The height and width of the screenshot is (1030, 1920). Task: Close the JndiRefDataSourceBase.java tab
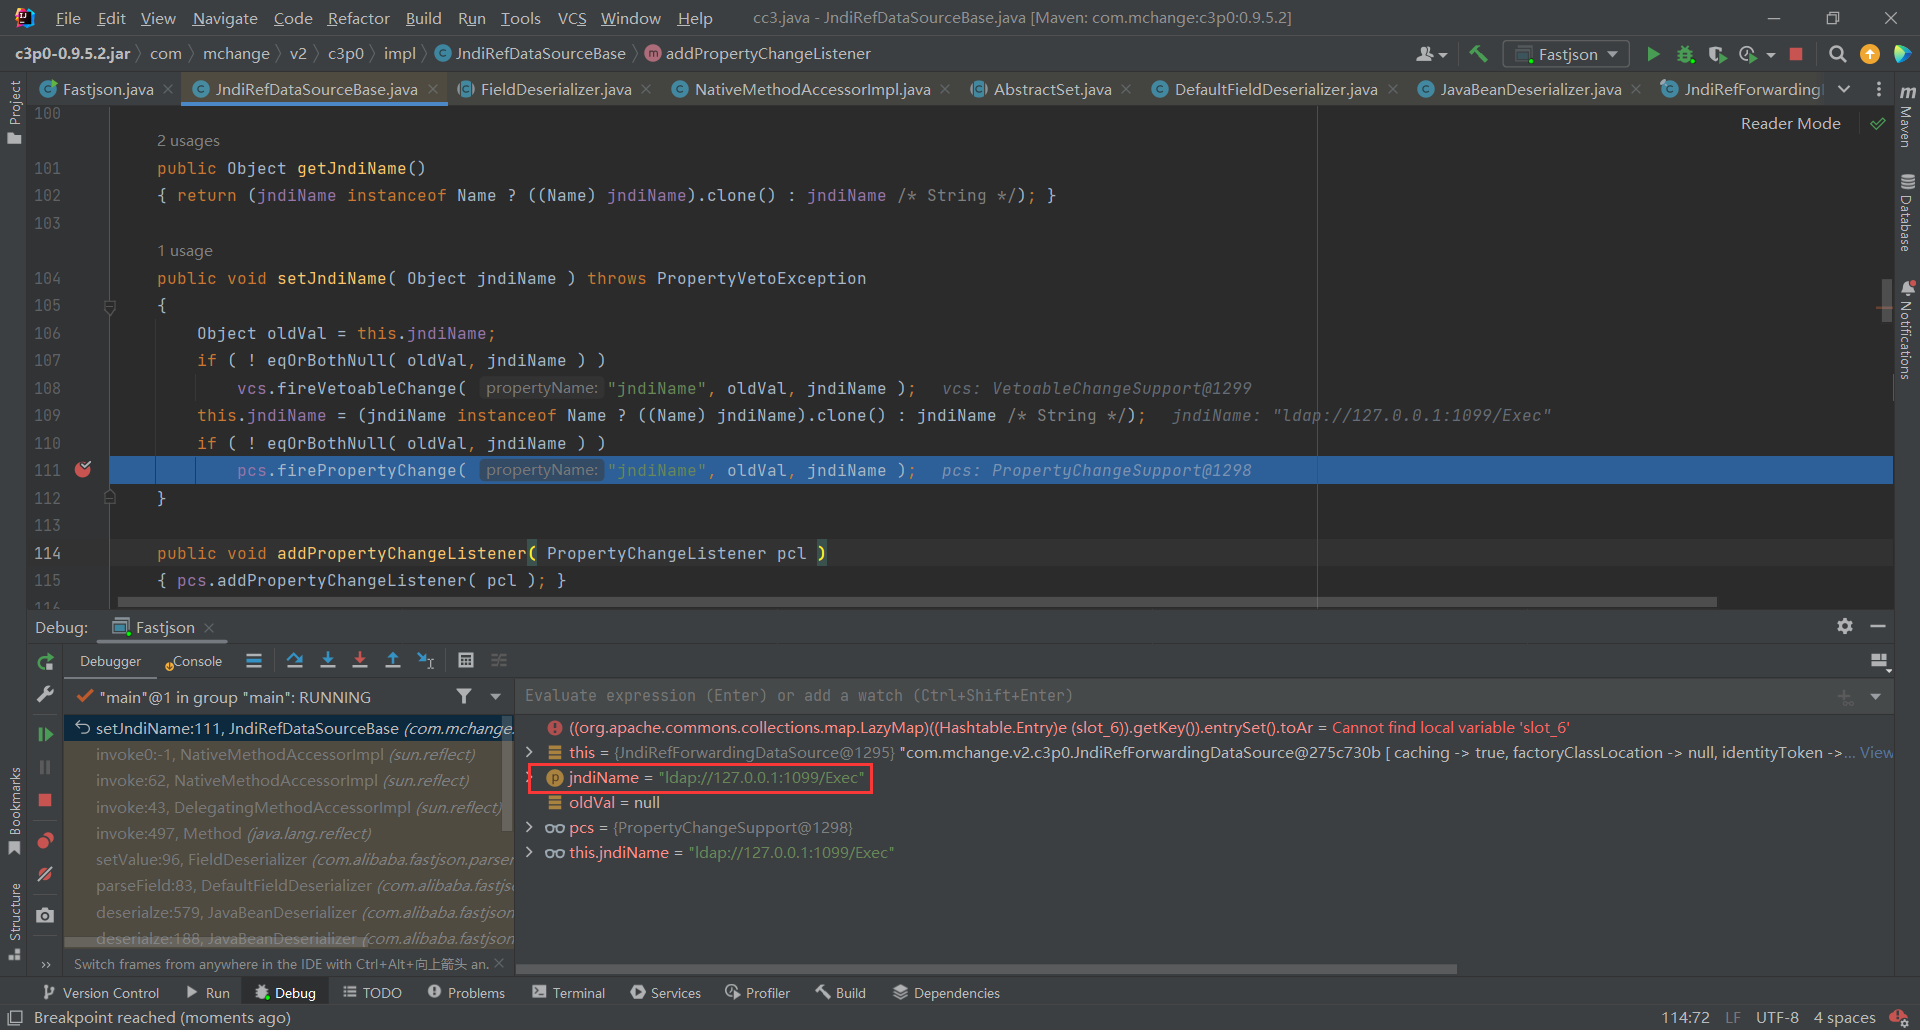(433, 89)
